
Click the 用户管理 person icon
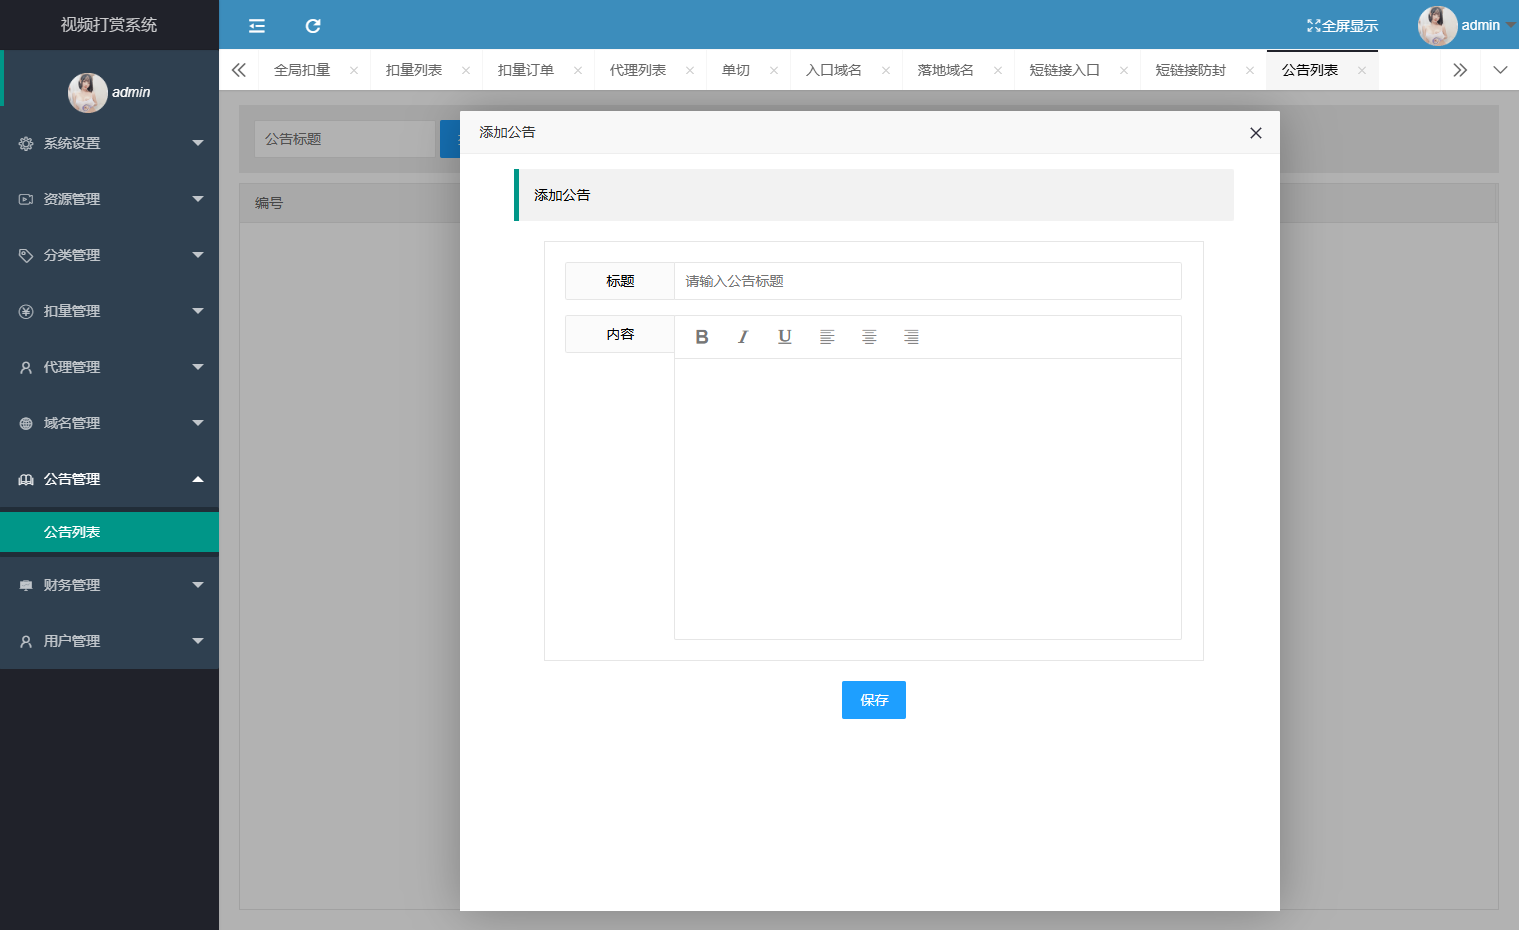coord(26,642)
